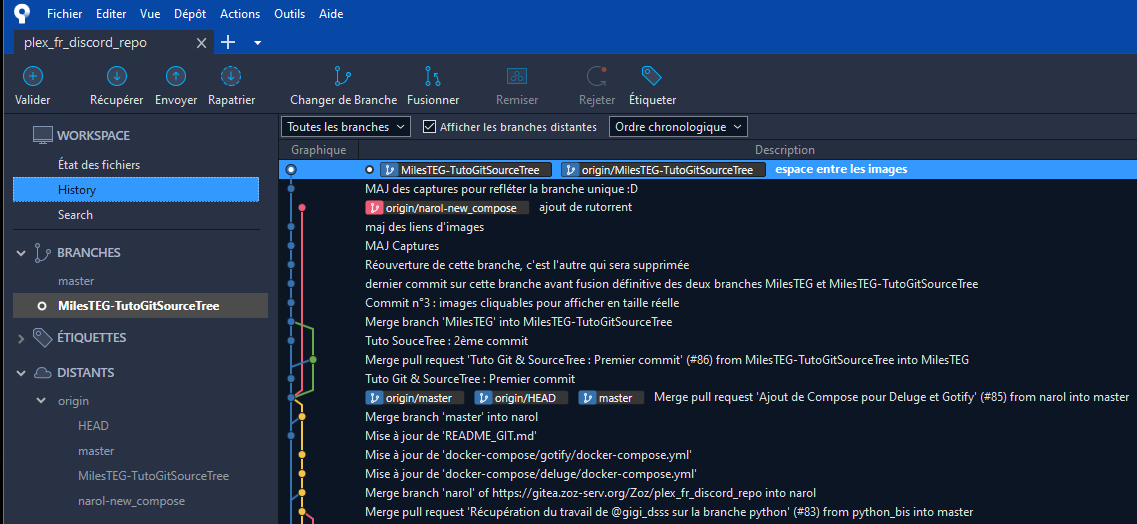Collapse the DISTANTS section
This screenshot has height=524, width=1137.
pyautogui.click(x=20, y=373)
